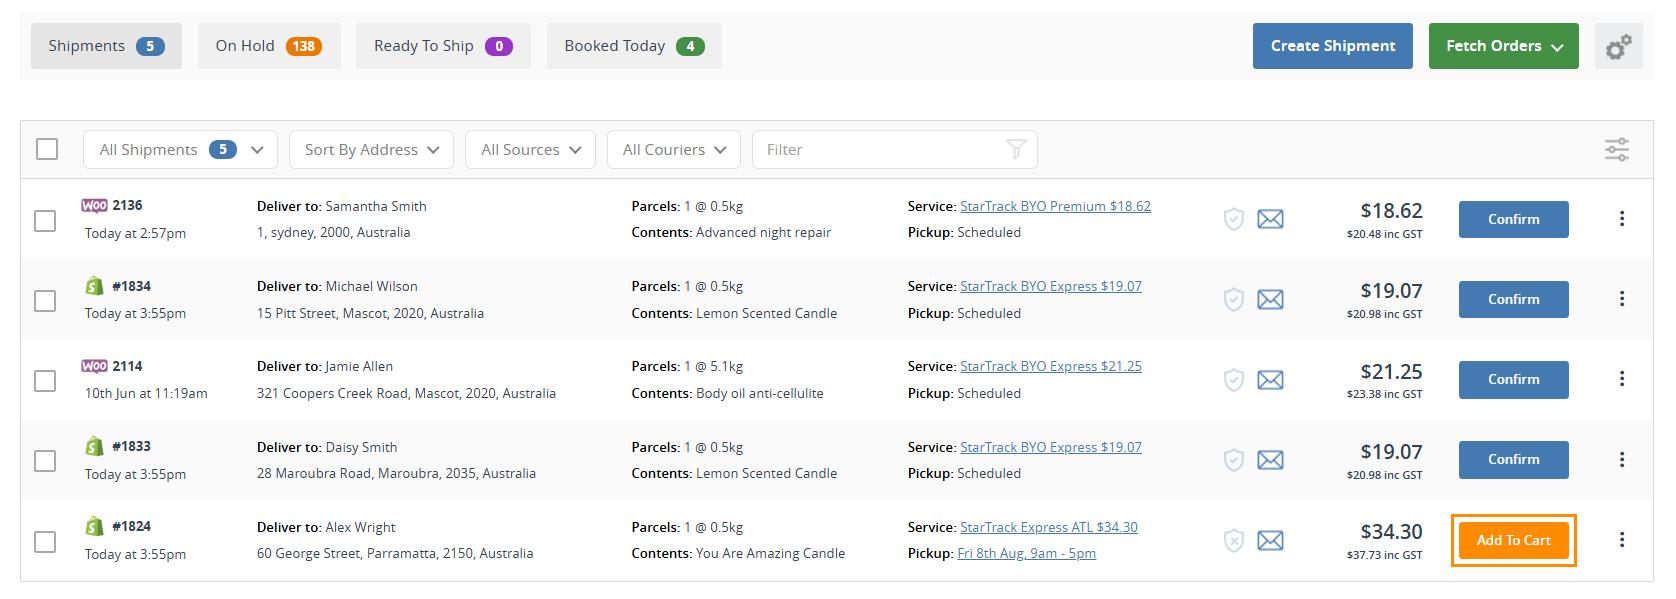Screen dimensions: 1676x599
Task: Click the column adjustment sliders icon
Action: tap(1616, 150)
